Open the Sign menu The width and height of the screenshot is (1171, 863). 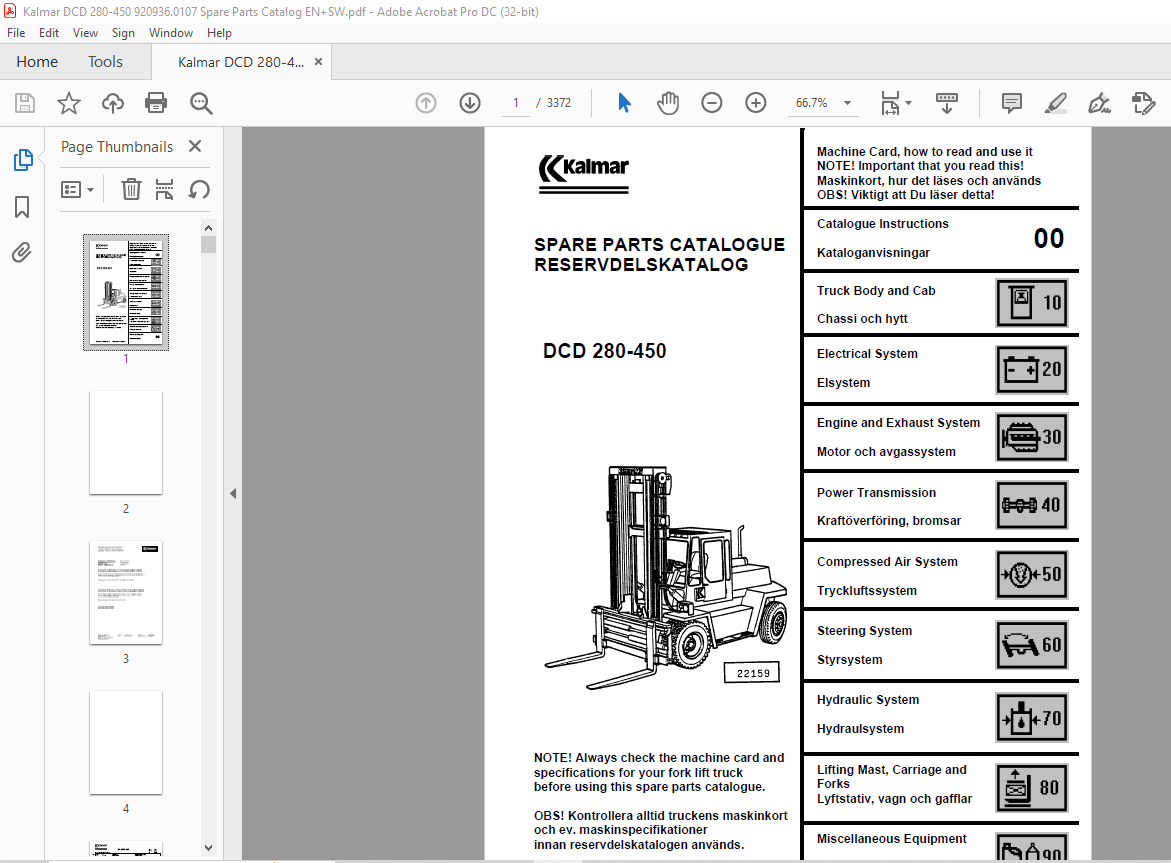123,33
